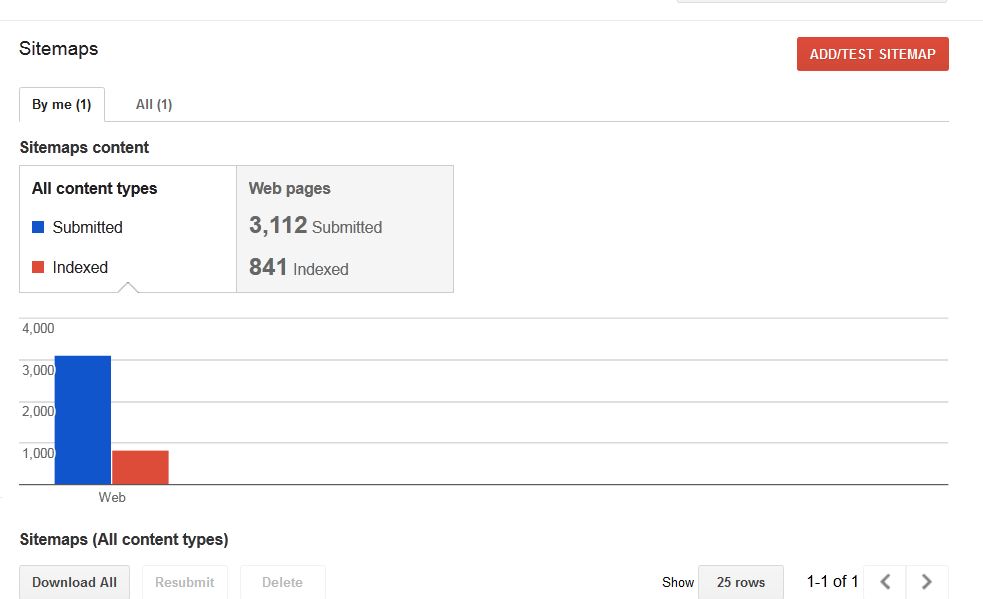Go to next page with right arrow

coord(927,582)
